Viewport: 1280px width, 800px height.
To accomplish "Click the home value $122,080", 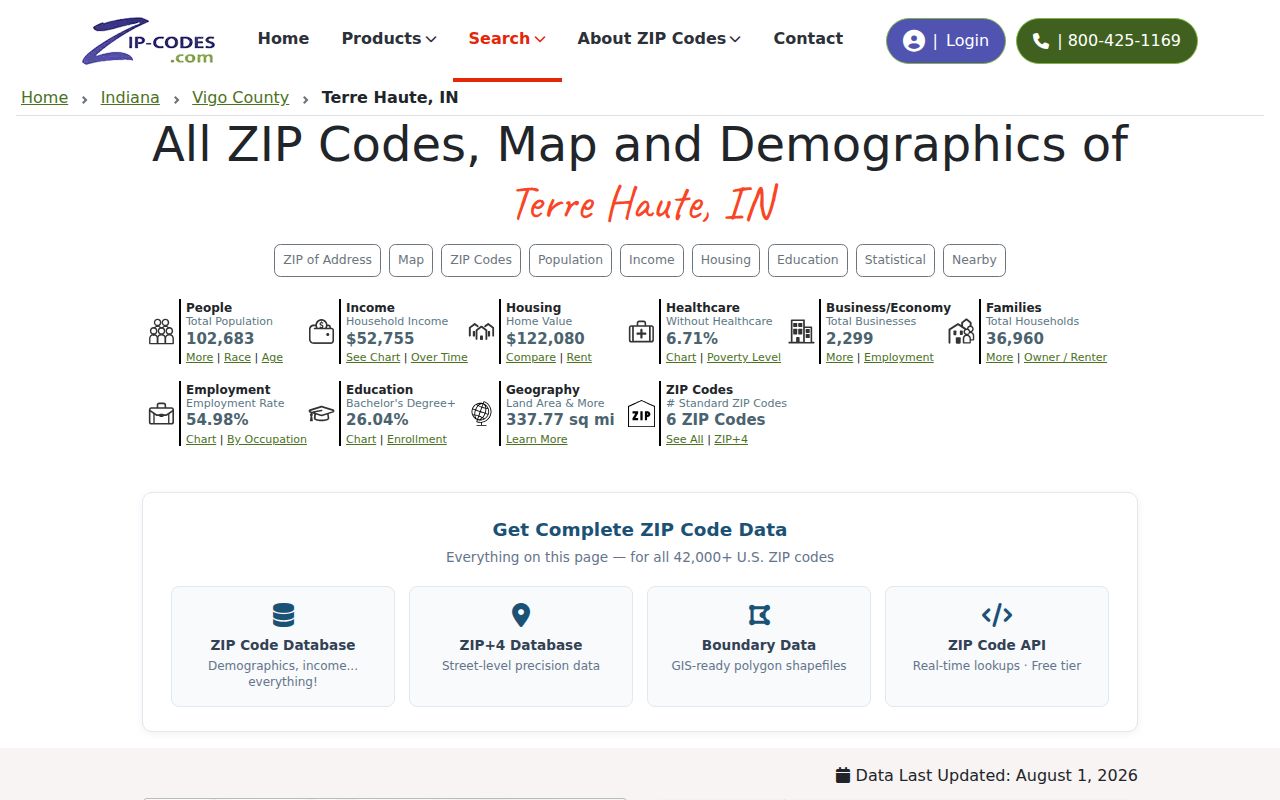I will (545, 338).
